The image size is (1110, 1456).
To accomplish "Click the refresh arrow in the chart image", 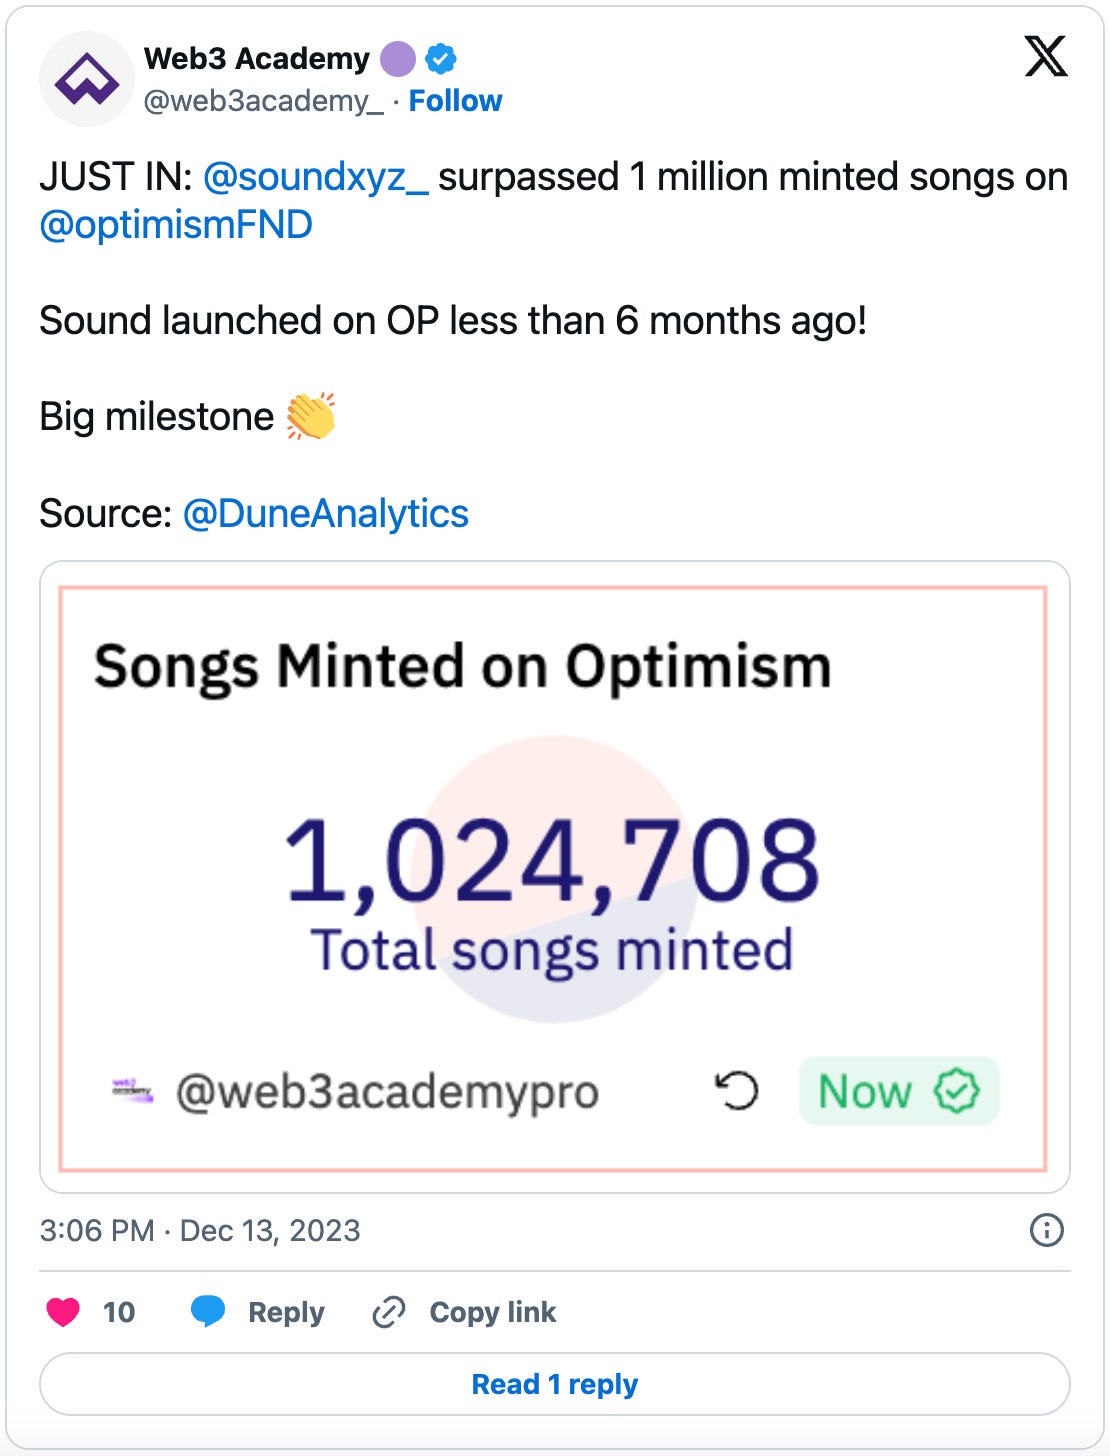I will (x=737, y=1090).
